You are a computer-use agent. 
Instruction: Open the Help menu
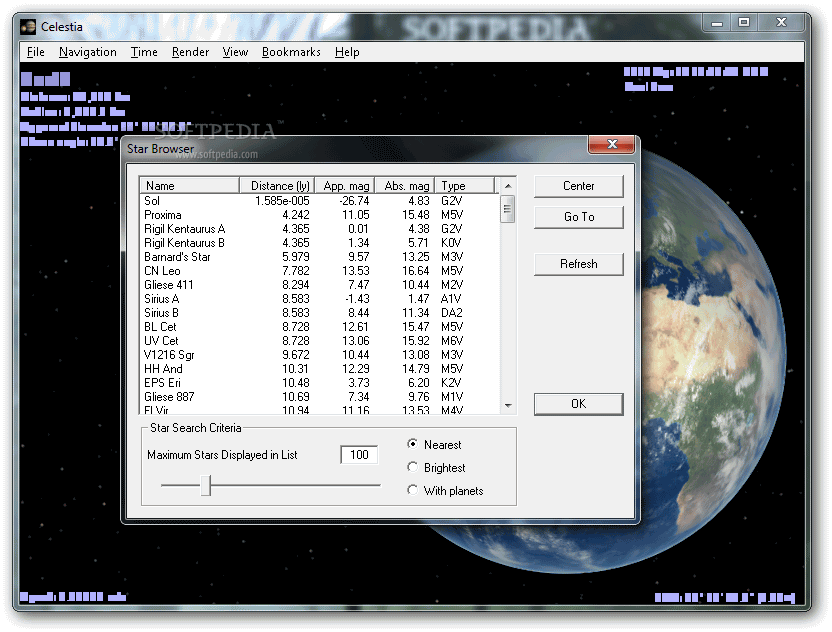coord(347,52)
